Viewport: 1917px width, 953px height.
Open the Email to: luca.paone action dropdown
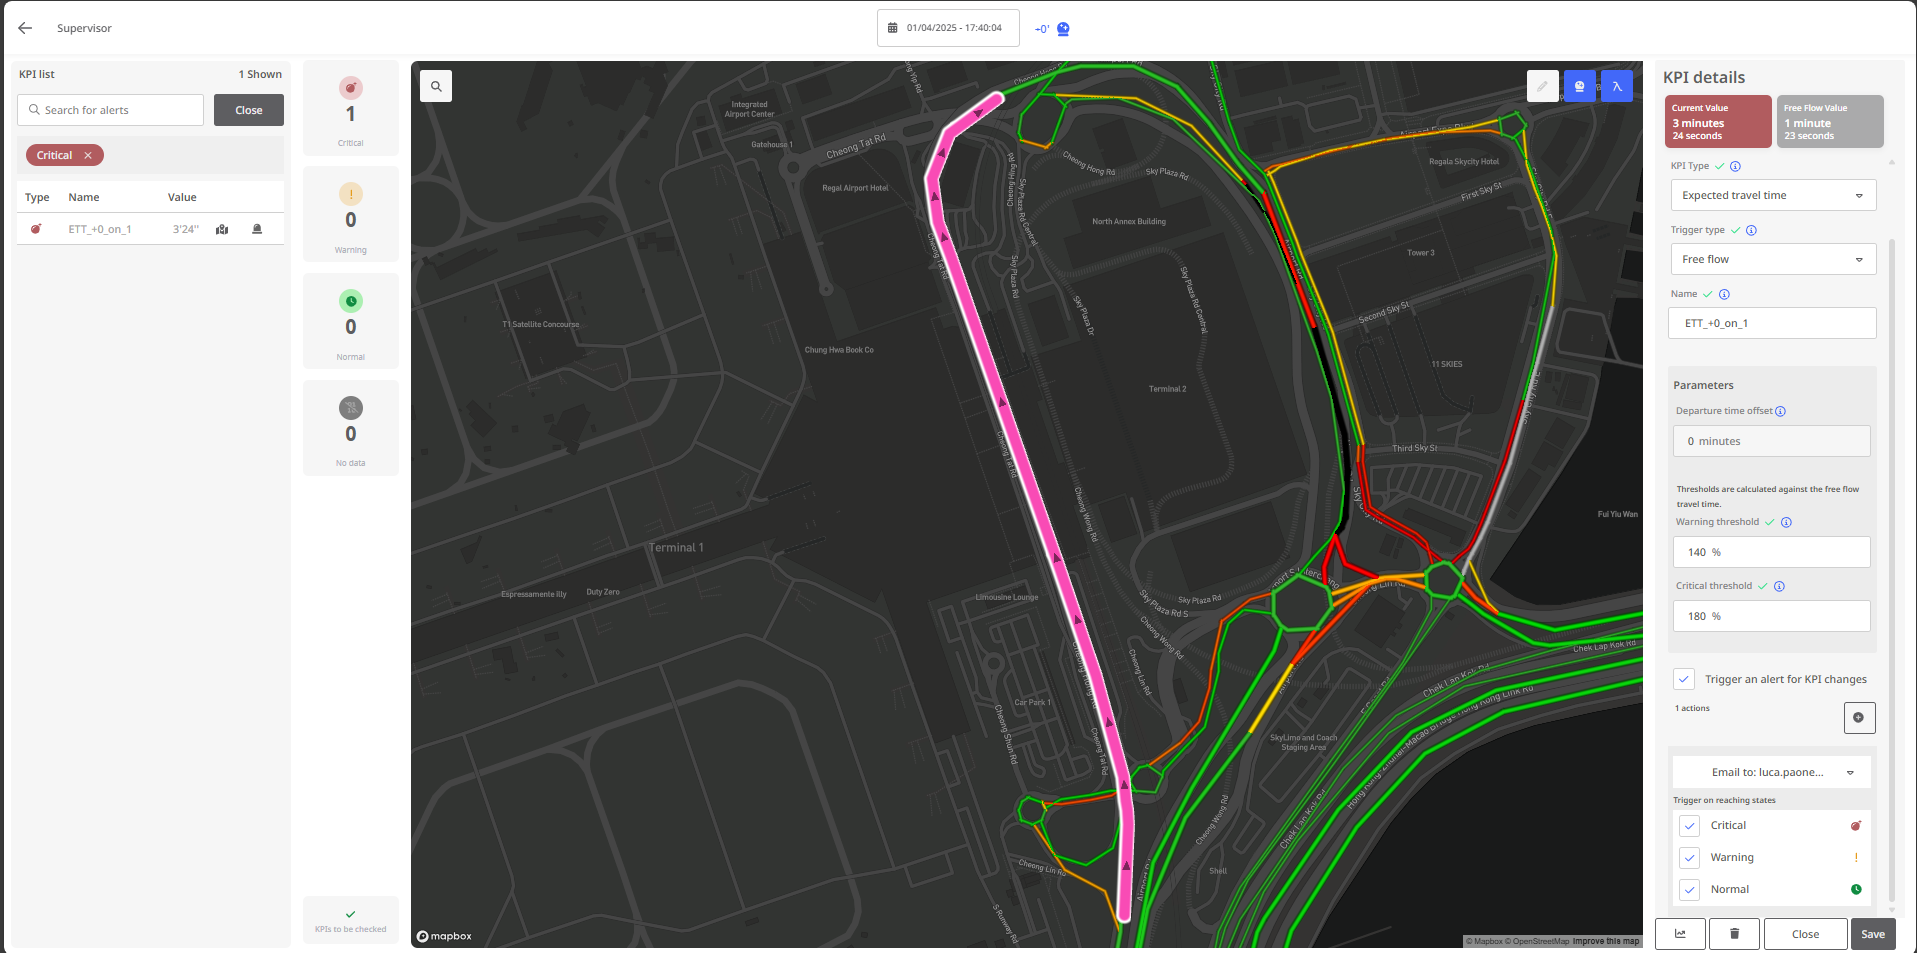(1771, 772)
